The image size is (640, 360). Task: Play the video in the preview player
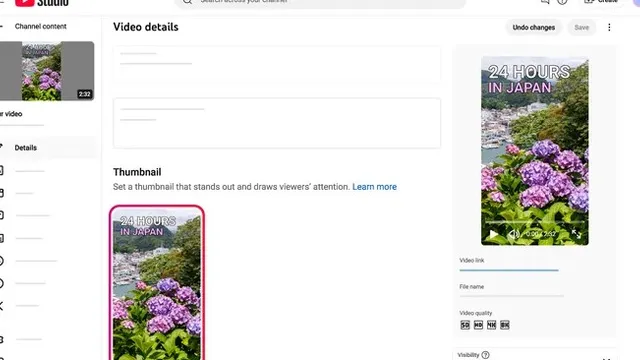pos(493,234)
